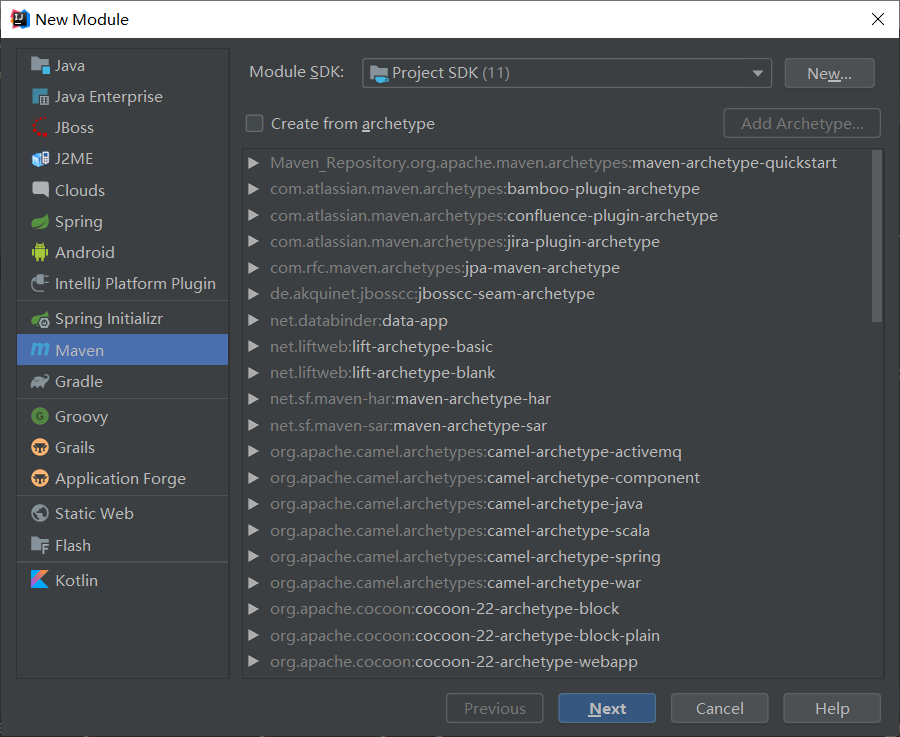900x737 pixels.
Task: Click the Clouds speech-bubble icon
Action: coord(40,190)
